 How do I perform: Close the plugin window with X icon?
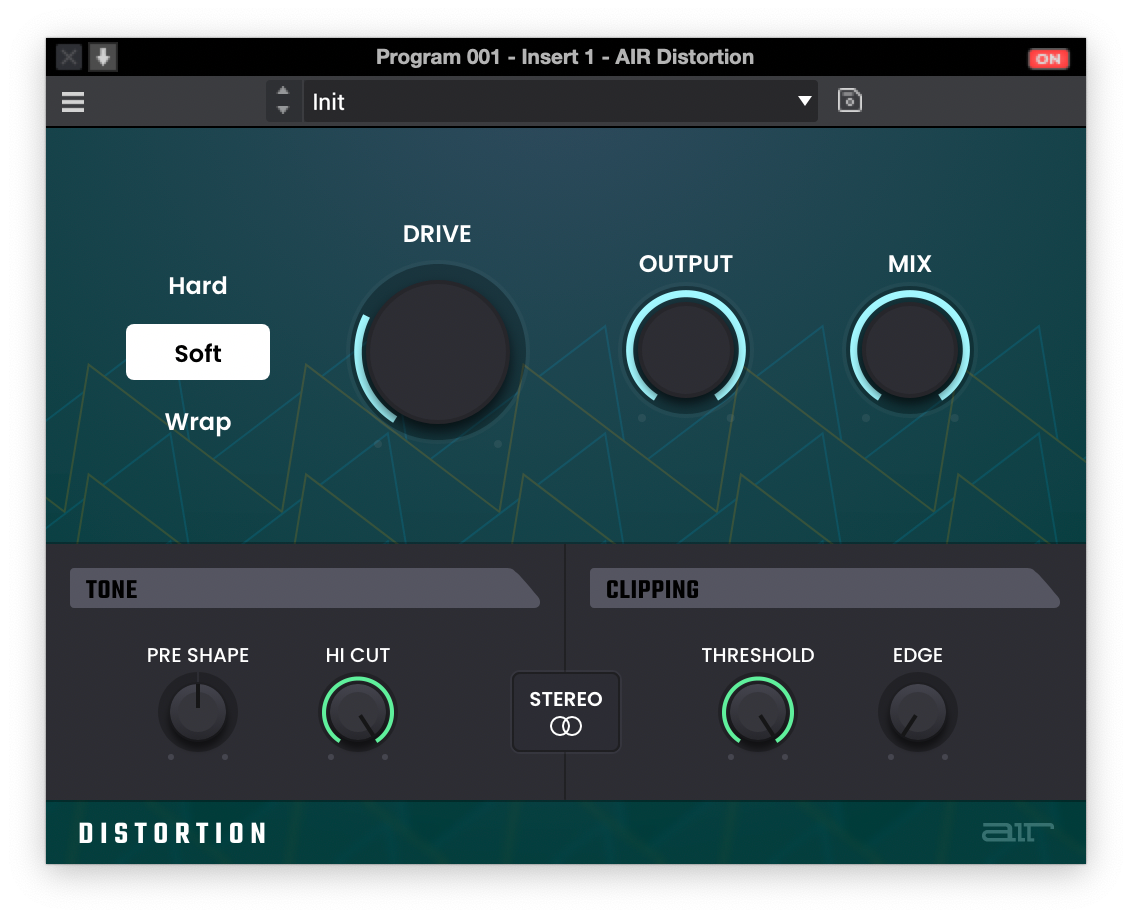[69, 57]
